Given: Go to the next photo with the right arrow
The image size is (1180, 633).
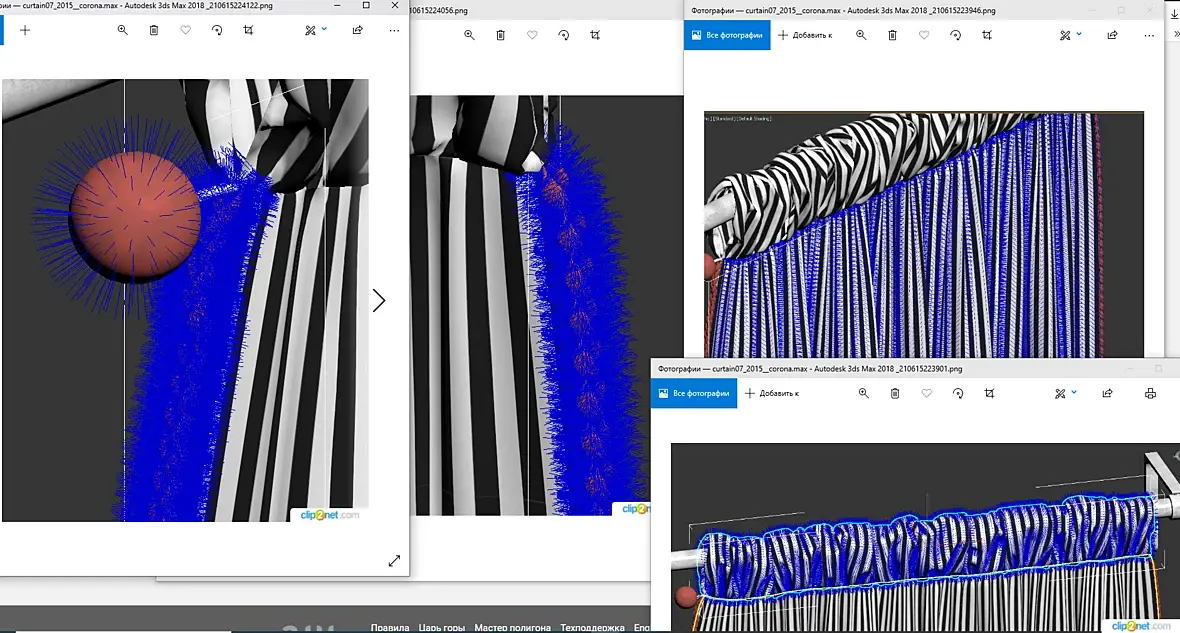Looking at the screenshot, I should [379, 300].
